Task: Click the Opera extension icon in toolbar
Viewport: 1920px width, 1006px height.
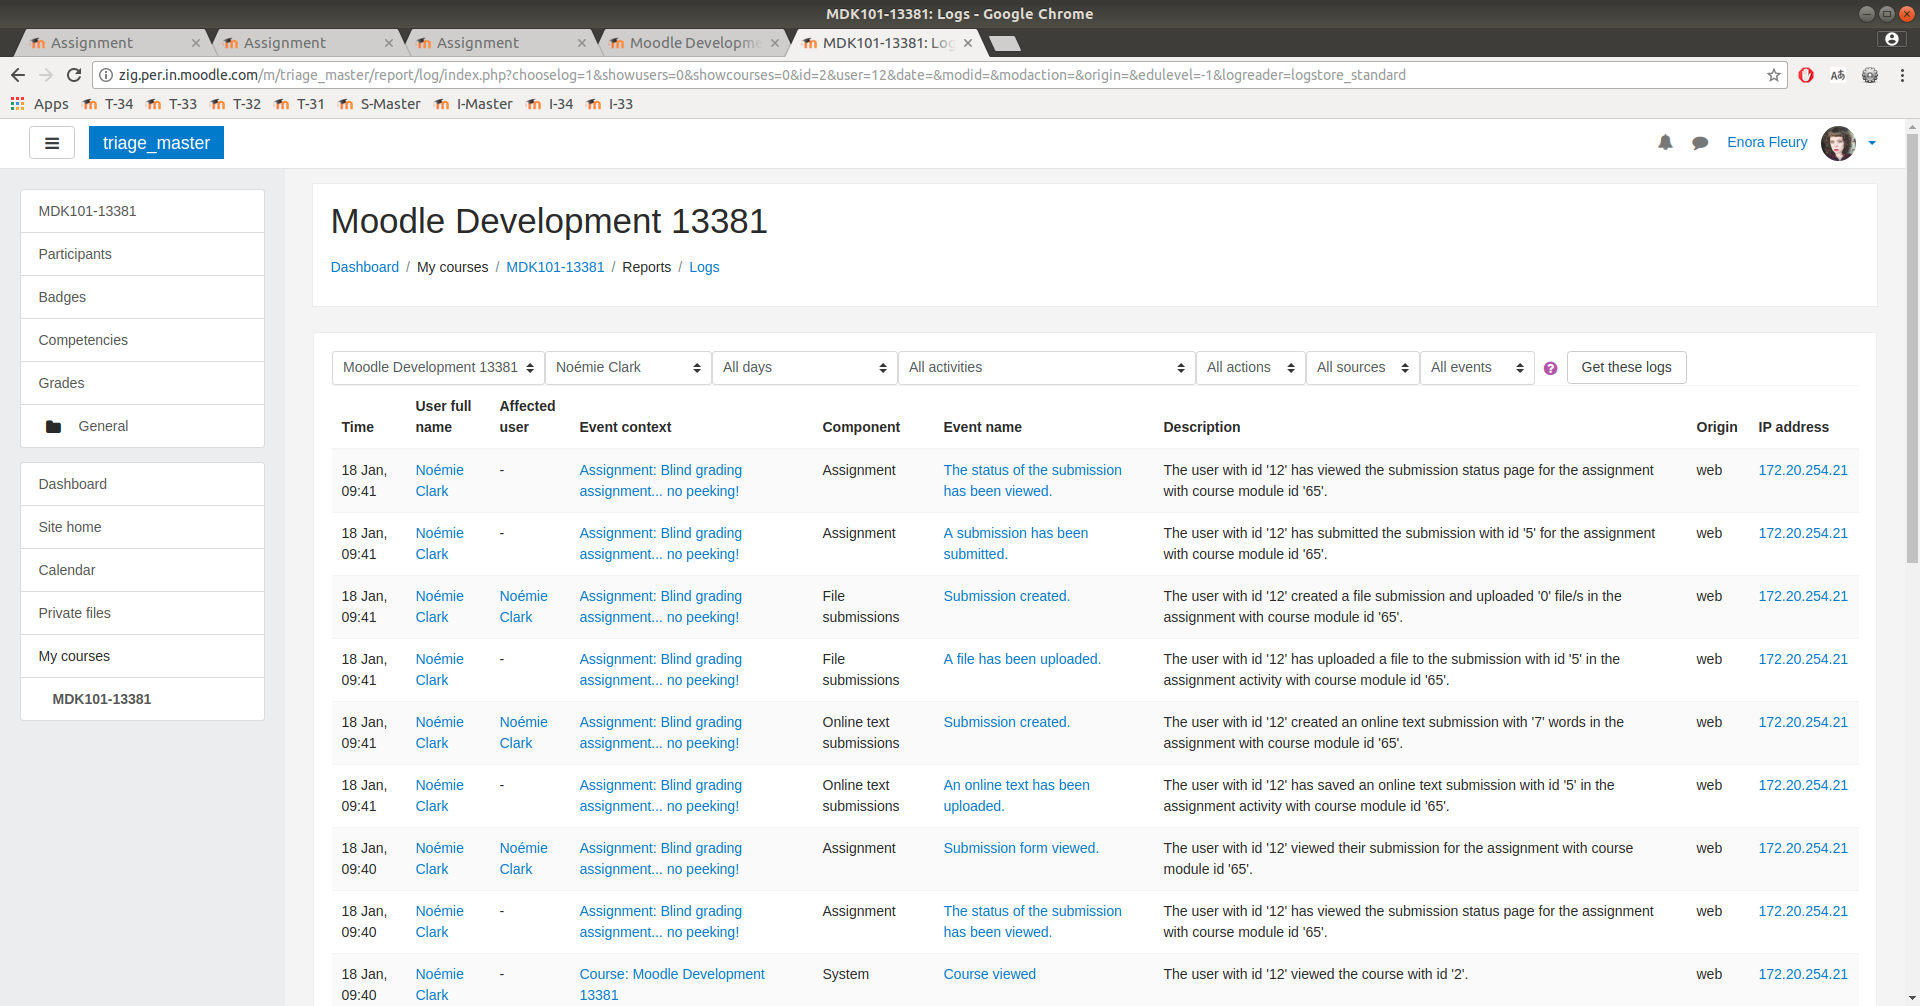Action: pos(1806,75)
